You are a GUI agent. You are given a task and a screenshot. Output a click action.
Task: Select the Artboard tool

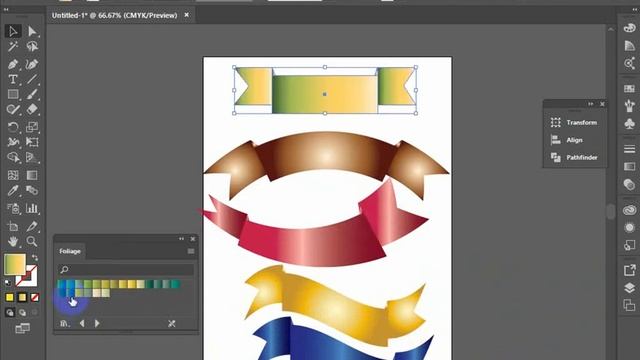pyautogui.click(x=13, y=226)
